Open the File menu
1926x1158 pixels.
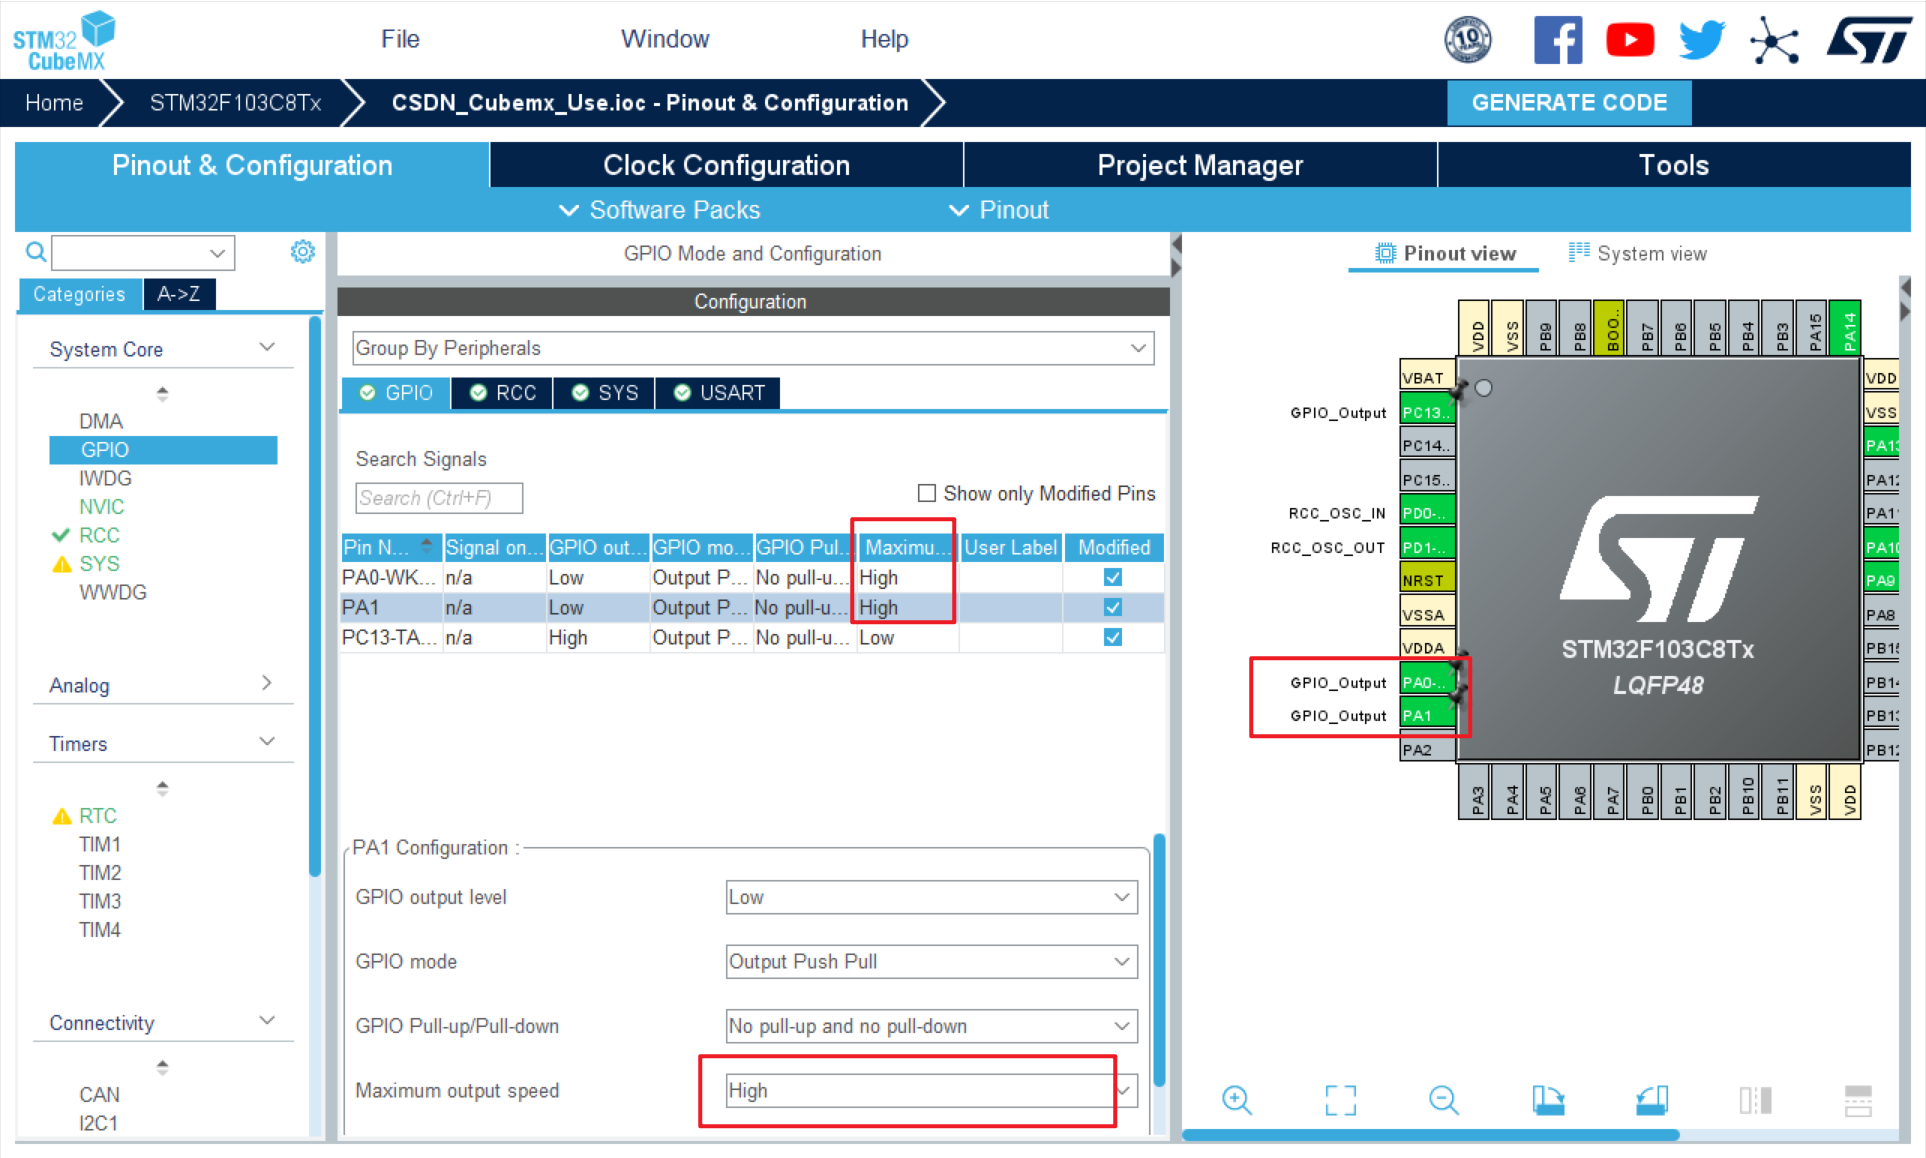pos(400,39)
